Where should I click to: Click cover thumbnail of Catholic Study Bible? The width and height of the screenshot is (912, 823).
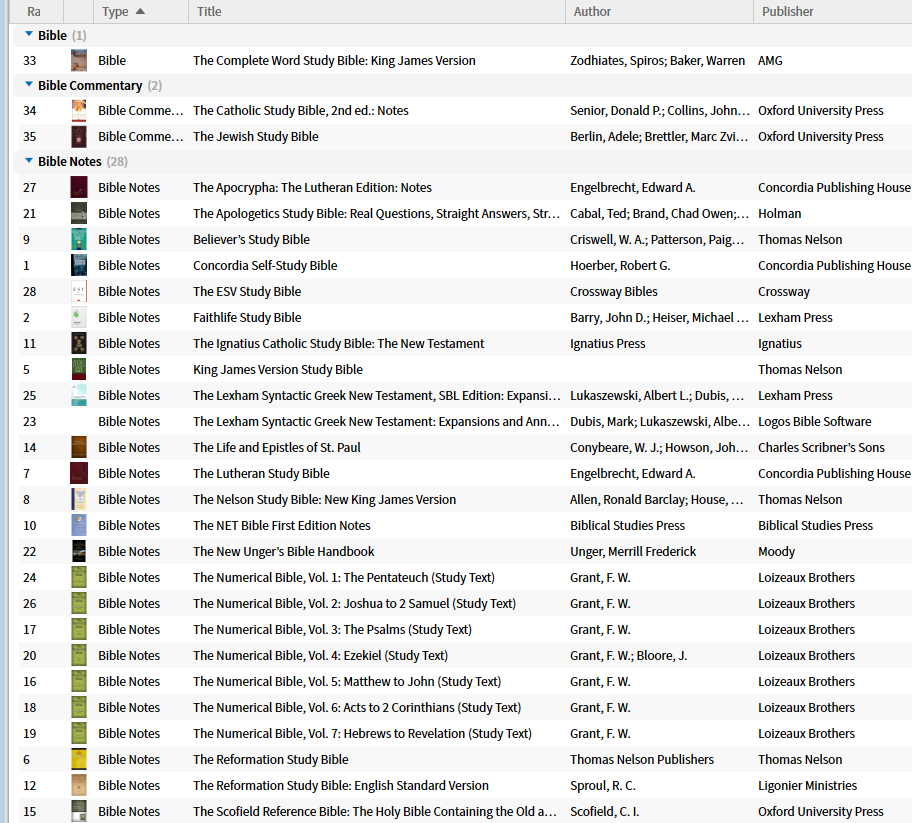click(79, 111)
